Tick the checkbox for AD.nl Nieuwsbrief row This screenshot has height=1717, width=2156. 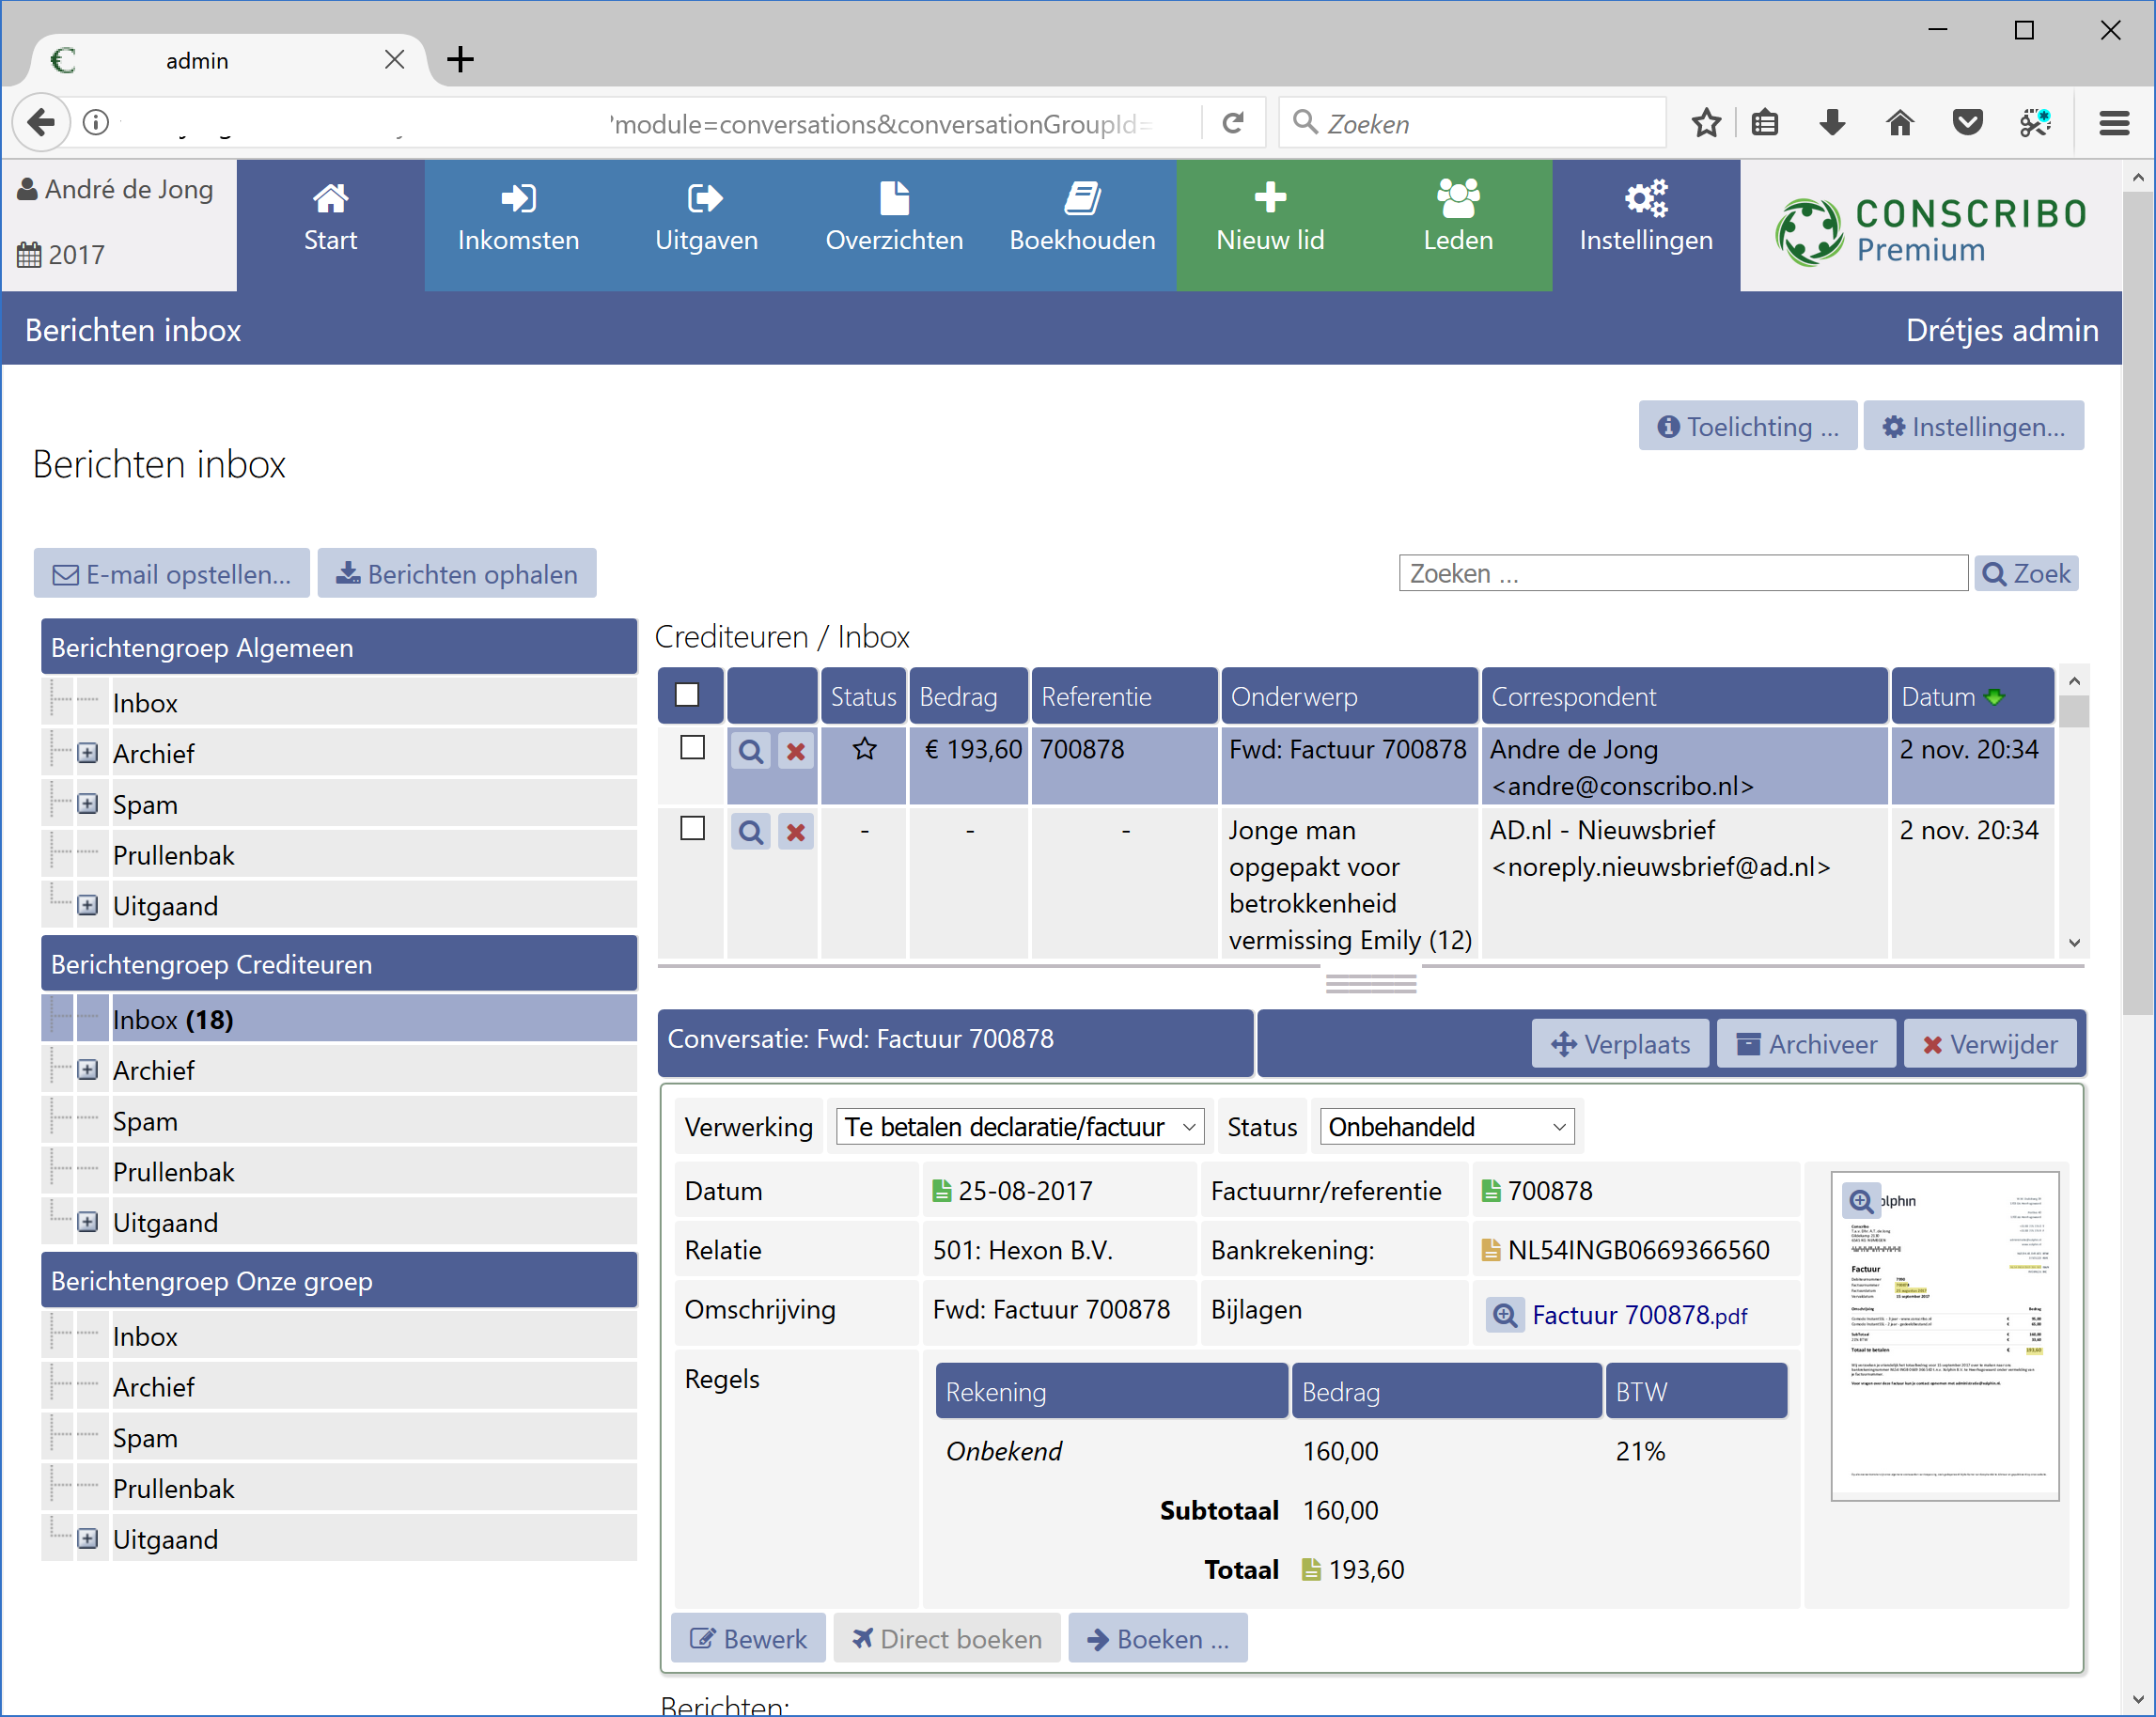coord(692,829)
